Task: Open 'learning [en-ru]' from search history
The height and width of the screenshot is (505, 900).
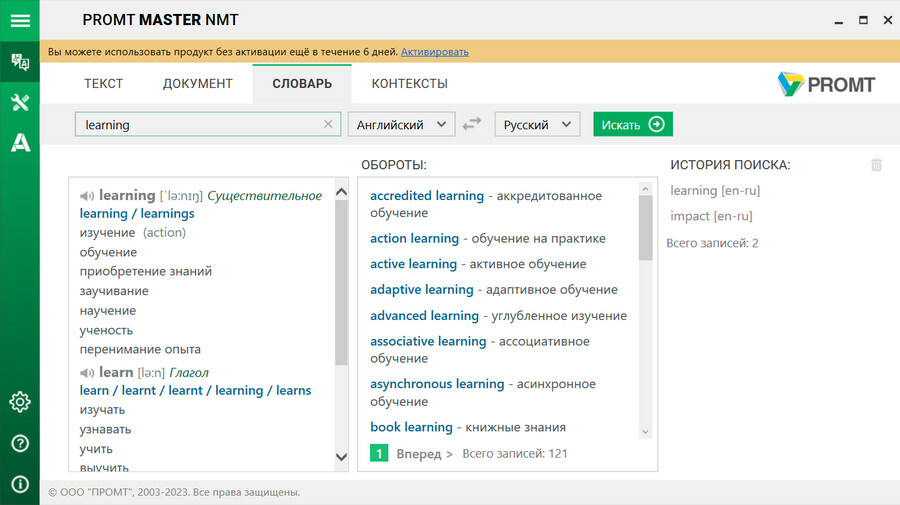Action: pos(715,191)
